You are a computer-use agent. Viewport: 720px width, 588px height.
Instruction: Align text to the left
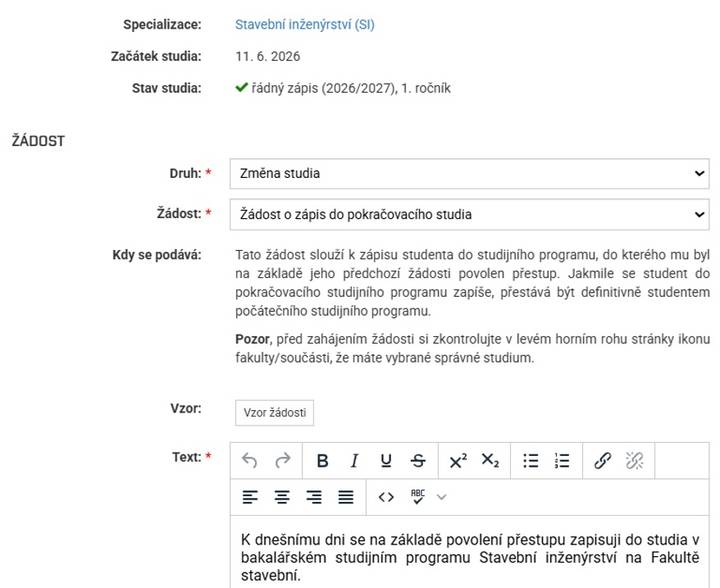click(250, 497)
